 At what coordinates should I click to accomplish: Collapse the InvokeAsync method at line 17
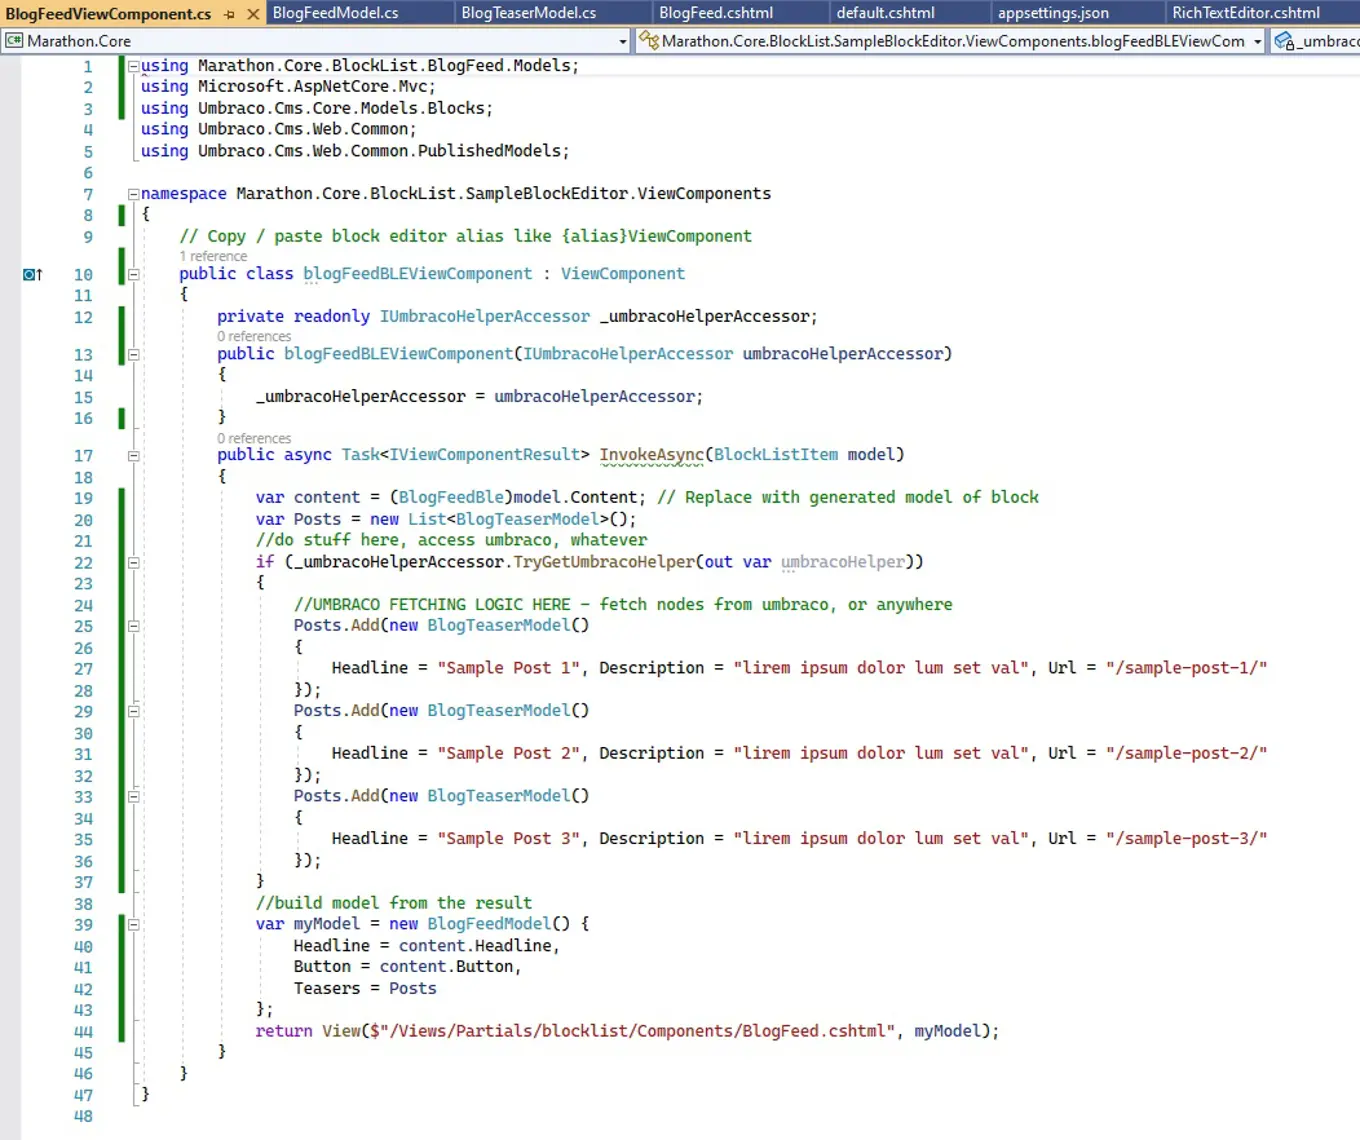pyautogui.click(x=133, y=455)
